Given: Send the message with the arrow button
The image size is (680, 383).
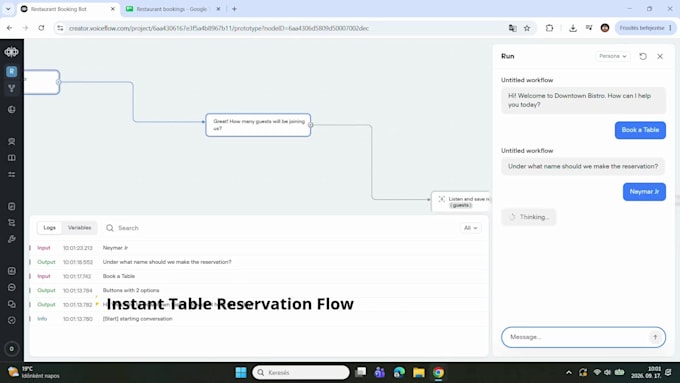Looking at the screenshot, I should pyautogui.click(x=655, y=337).
